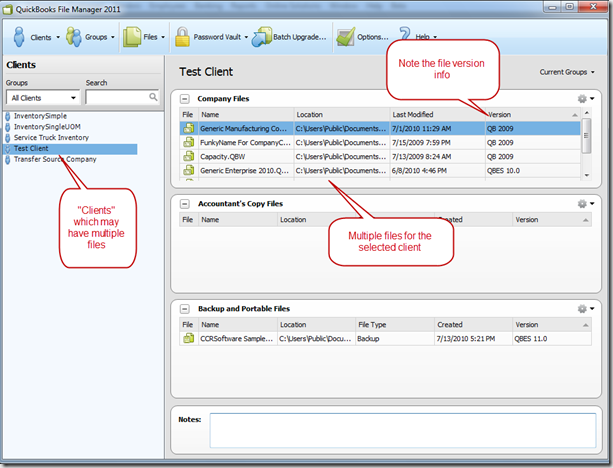Open the Files menu dropdown arrow
The height and width of the screenshot is (468, 613).
pyautogui.click(x=163, y=38)
